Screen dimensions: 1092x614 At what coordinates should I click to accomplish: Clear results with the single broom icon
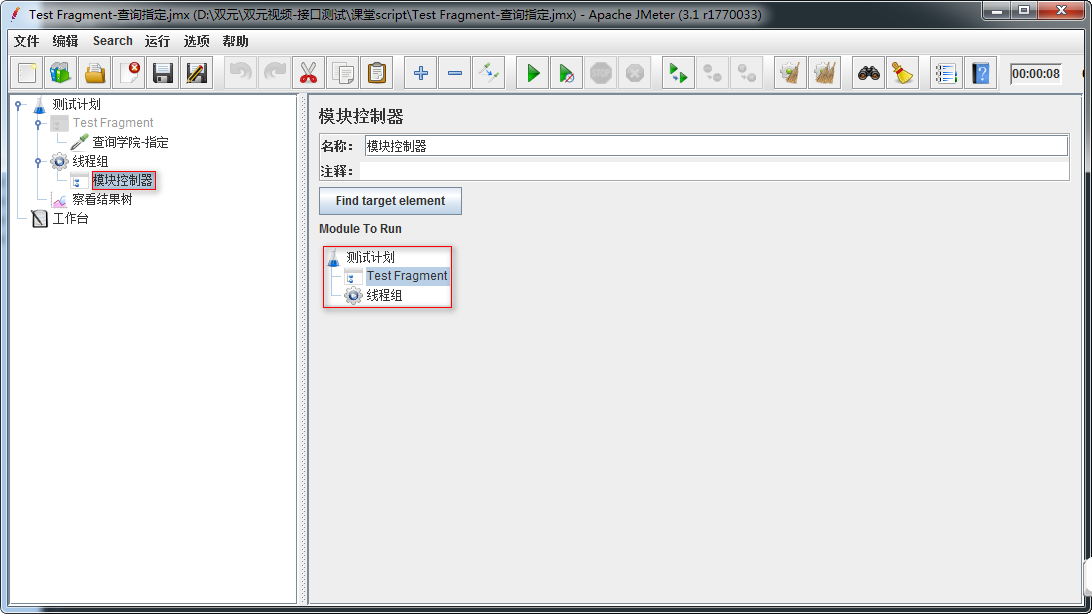(790, 73)
